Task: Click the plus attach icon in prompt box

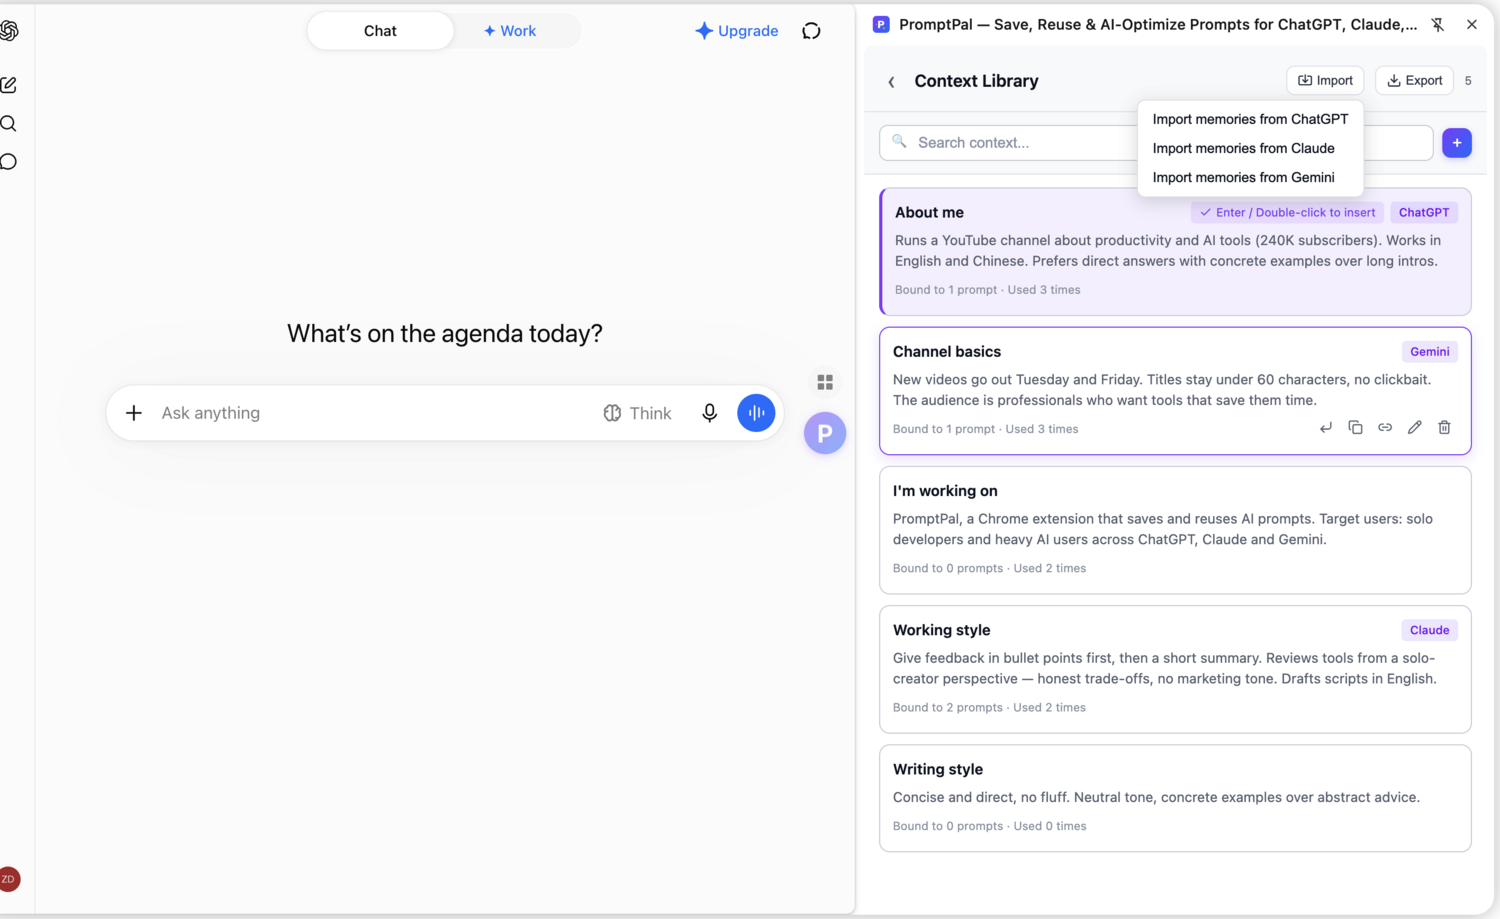Action: (x=134, y=413)
